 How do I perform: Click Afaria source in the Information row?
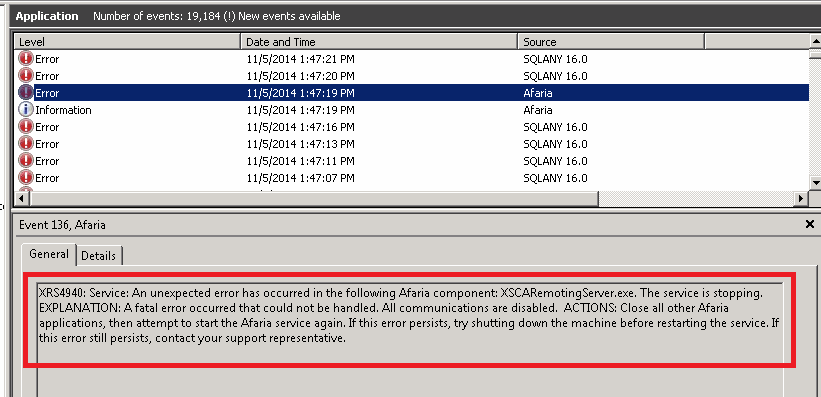538,110
